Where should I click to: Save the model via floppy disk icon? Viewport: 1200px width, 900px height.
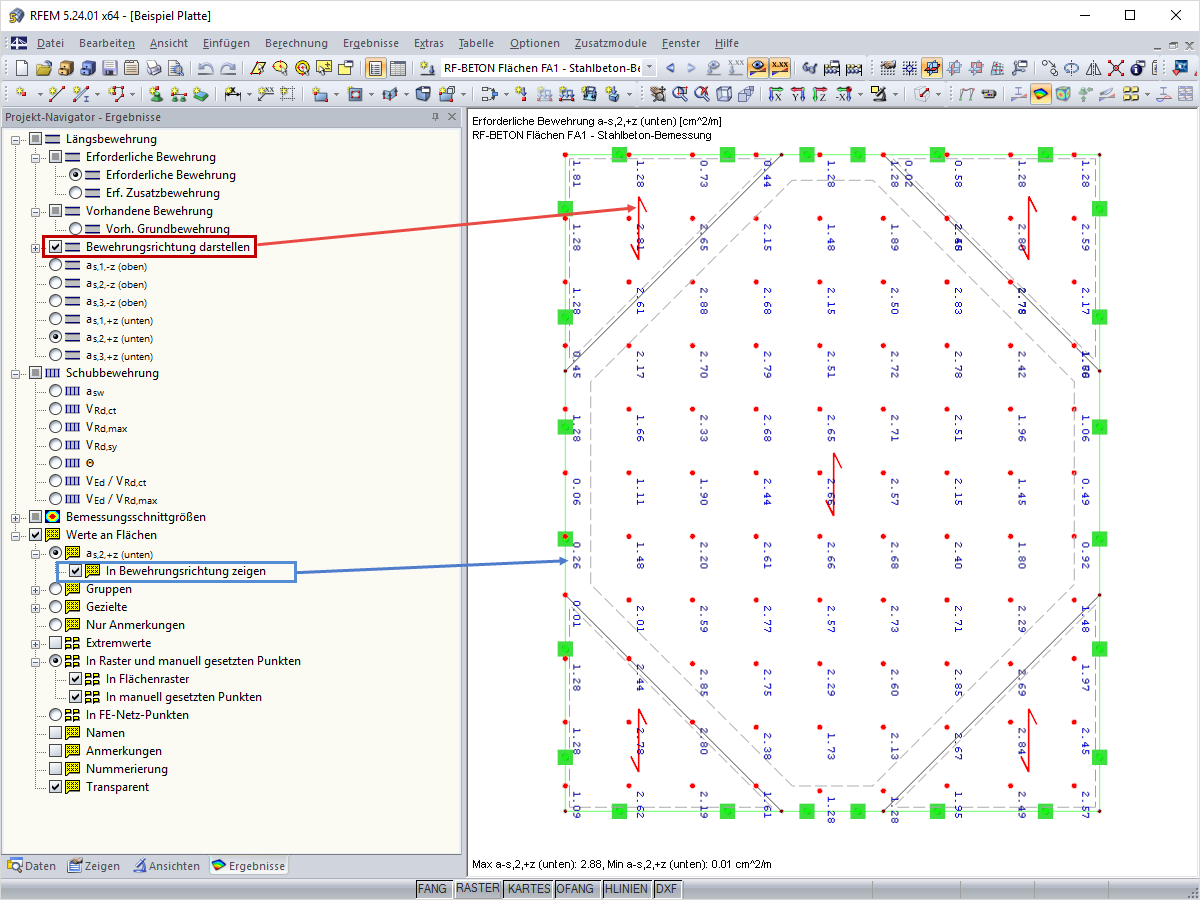(109, 68)
